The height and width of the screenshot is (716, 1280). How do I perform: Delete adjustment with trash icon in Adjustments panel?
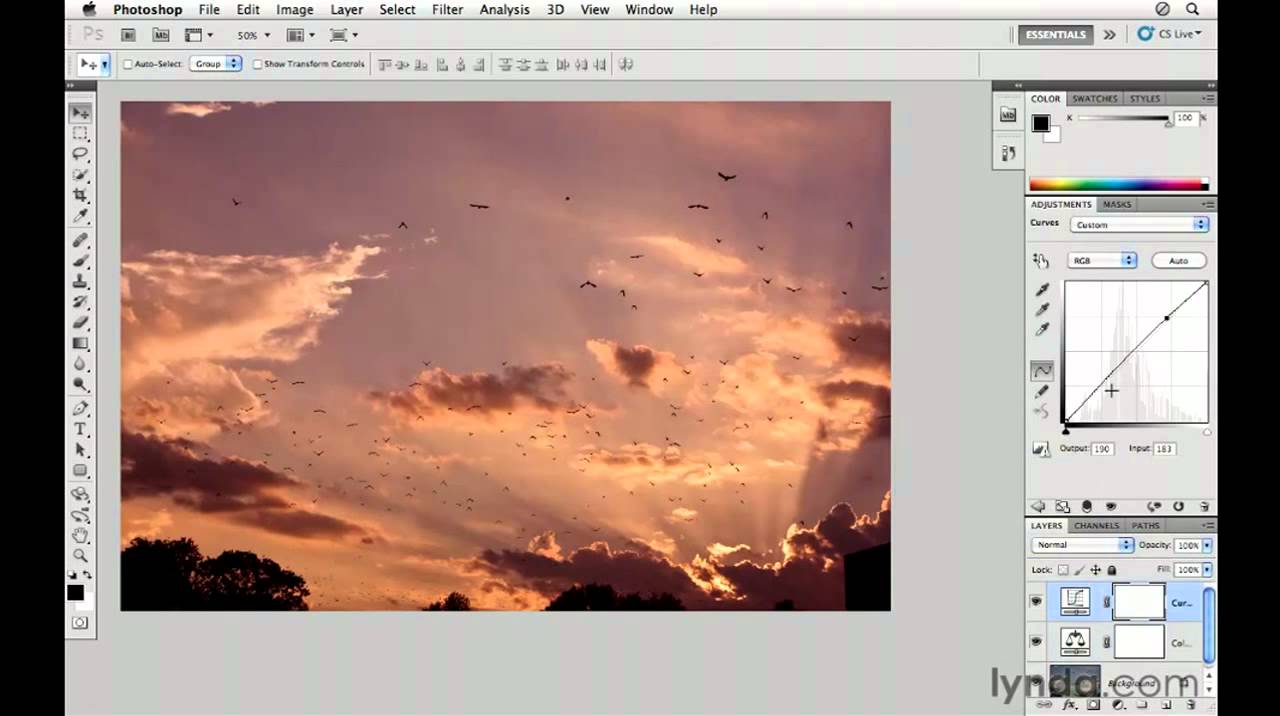click(1204, 507)
